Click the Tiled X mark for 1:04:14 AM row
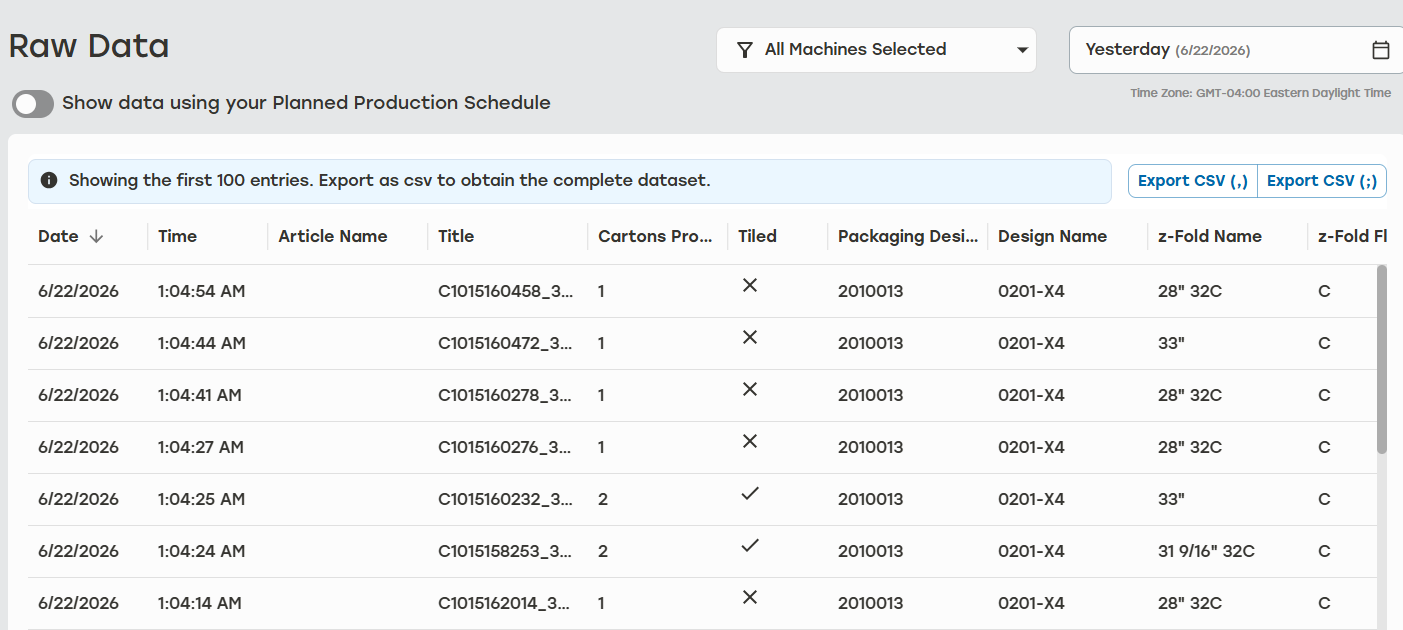 click(750, 597)
